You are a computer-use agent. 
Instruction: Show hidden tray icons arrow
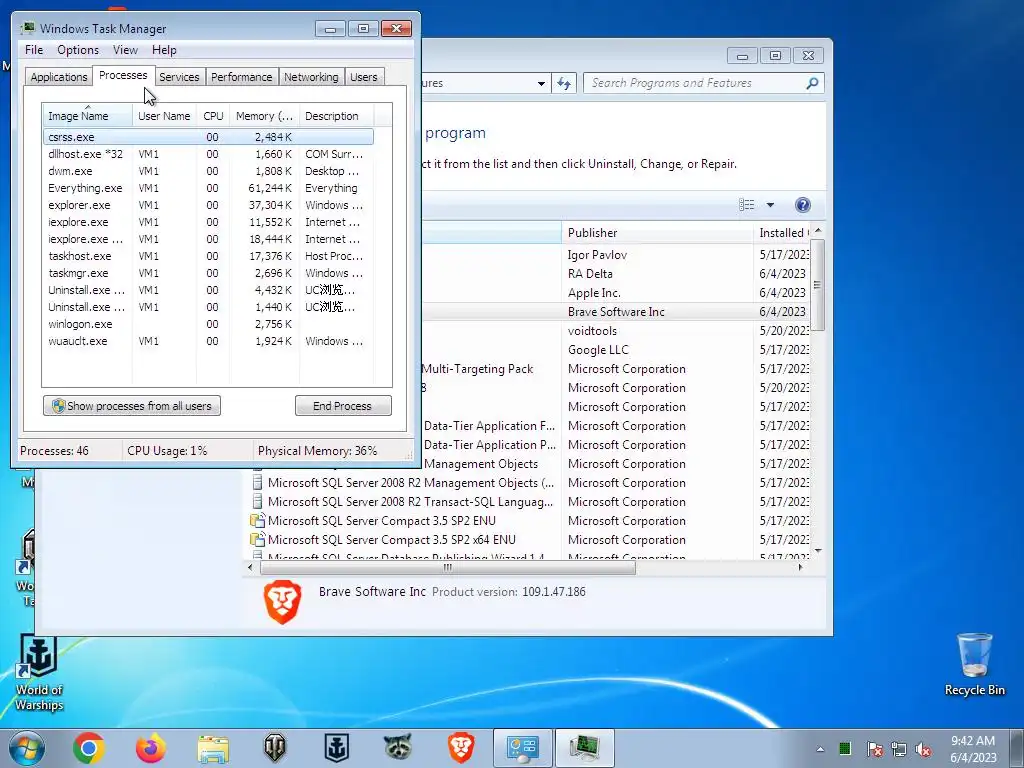tap(820, 749)
